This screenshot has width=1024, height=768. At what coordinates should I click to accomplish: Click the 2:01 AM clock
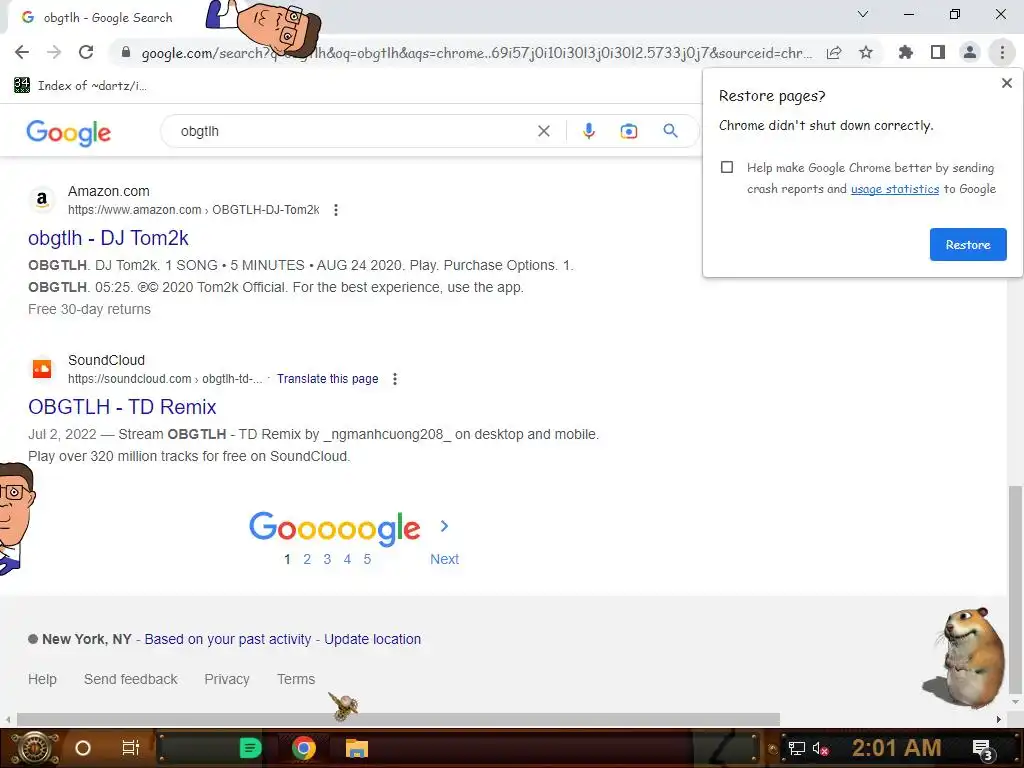(x=896, y=748)
